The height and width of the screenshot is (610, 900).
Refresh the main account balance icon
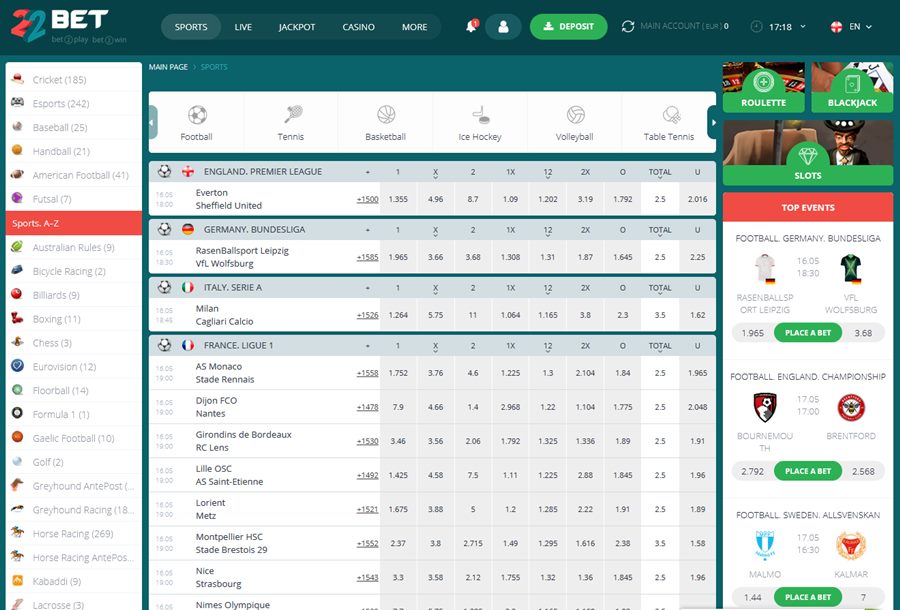click(628, 27)
